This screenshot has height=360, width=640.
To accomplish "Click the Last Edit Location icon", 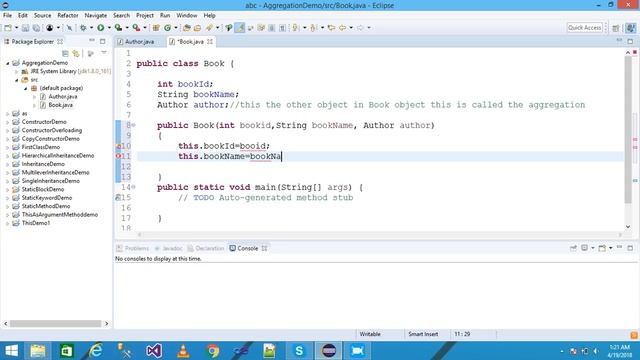I will [331, 28].
